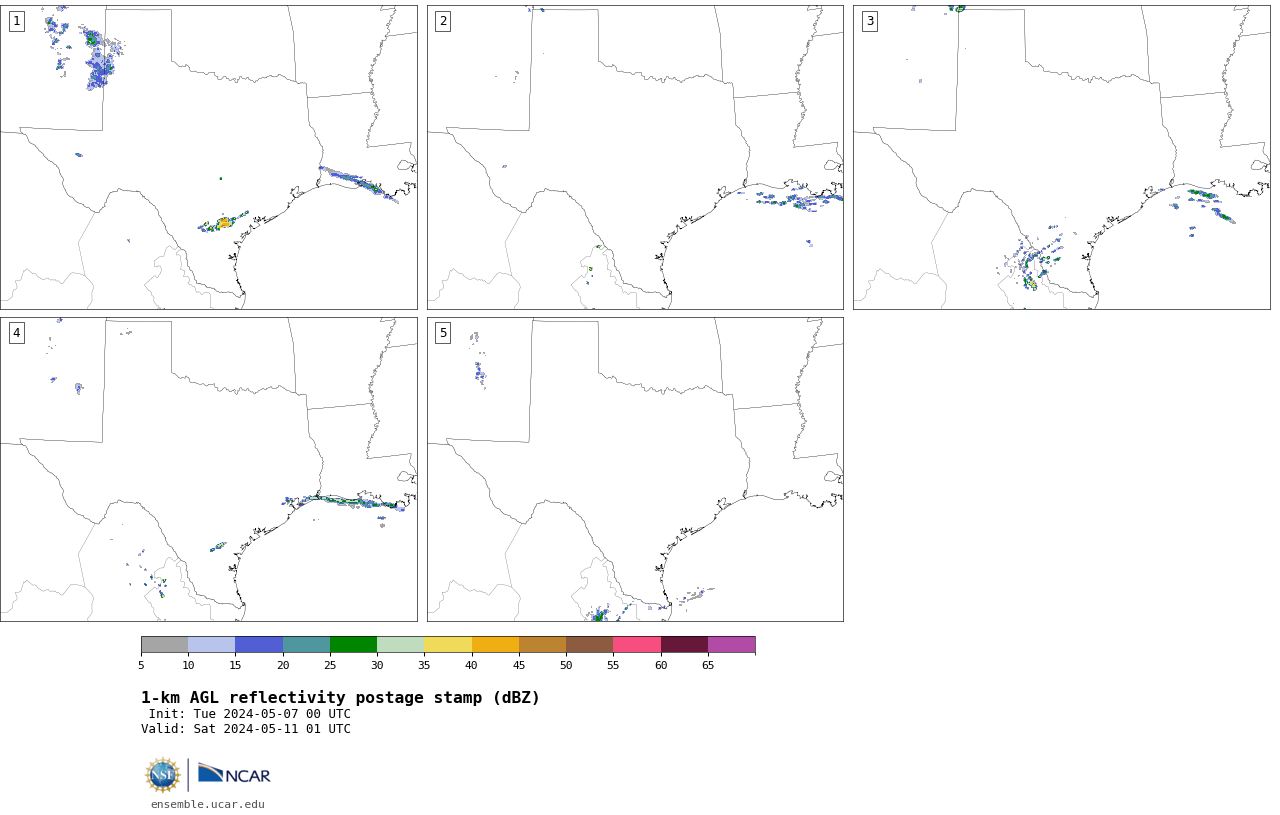The height and width of the screenshot is (815, 1280).
Task: Open ensemble member 2 reflectivity map
Action: point(635,157)
